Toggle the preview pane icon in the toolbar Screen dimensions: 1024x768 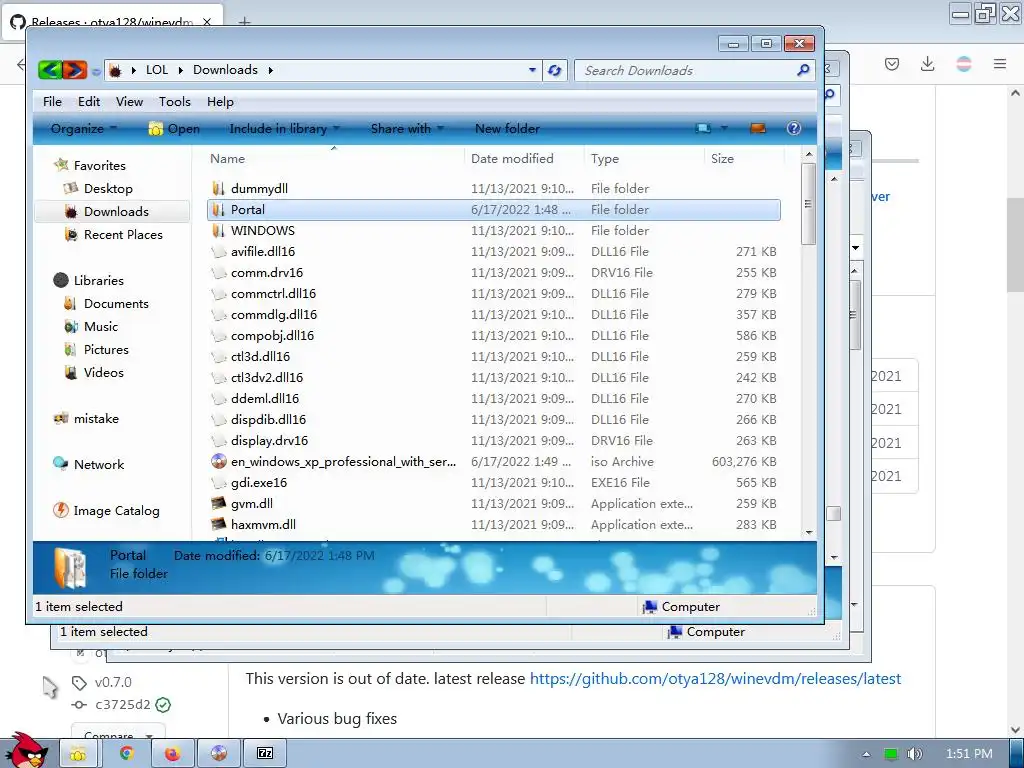[x=758, y=128]
